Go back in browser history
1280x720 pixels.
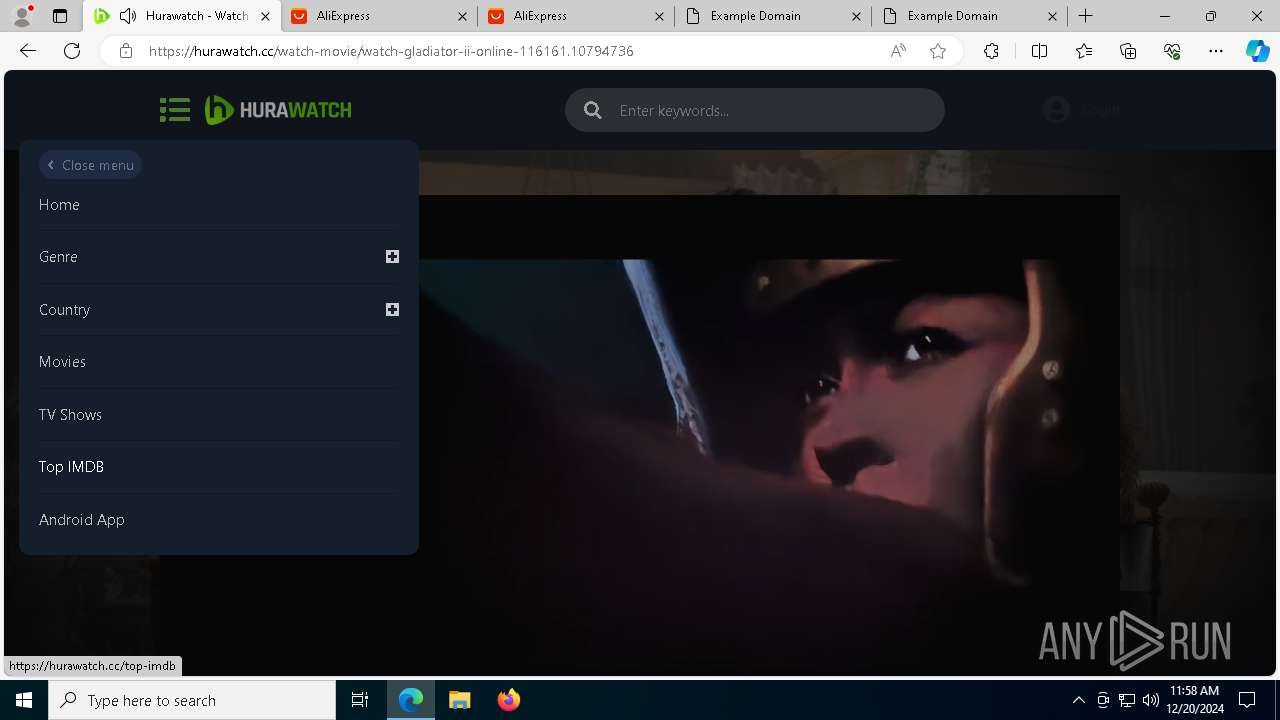[x=28, y=51]
